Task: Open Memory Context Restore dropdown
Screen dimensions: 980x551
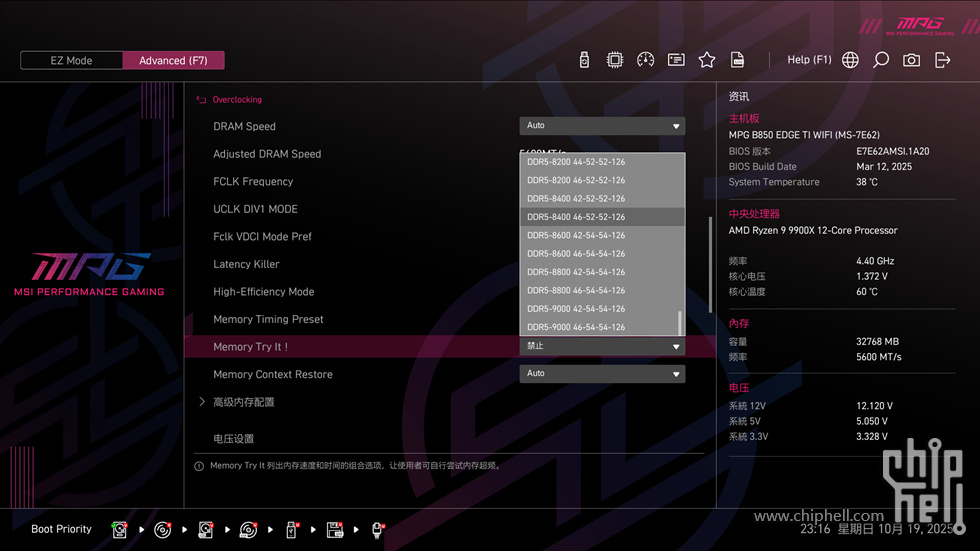Action: pos(602,374)
